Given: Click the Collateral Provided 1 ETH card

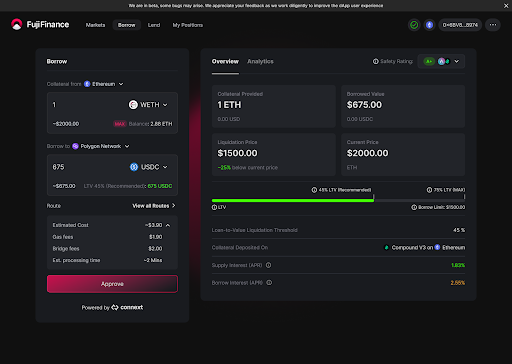Looking at the screenshot, I should point(274,106).
